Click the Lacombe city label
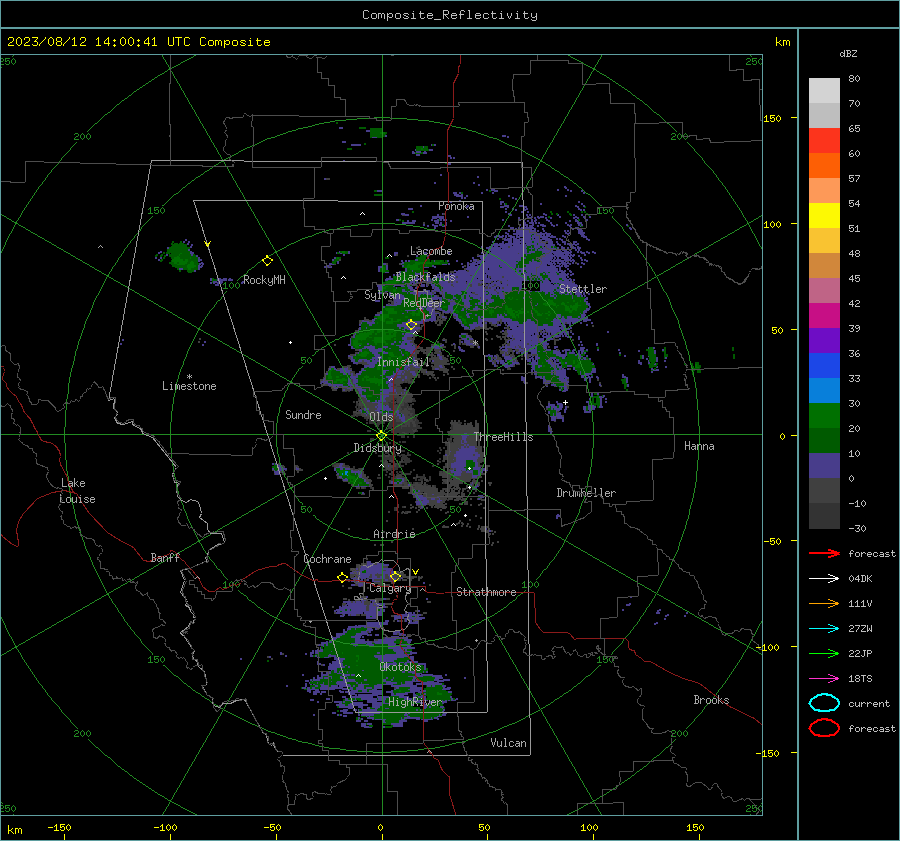 click(x=431, y=251)
